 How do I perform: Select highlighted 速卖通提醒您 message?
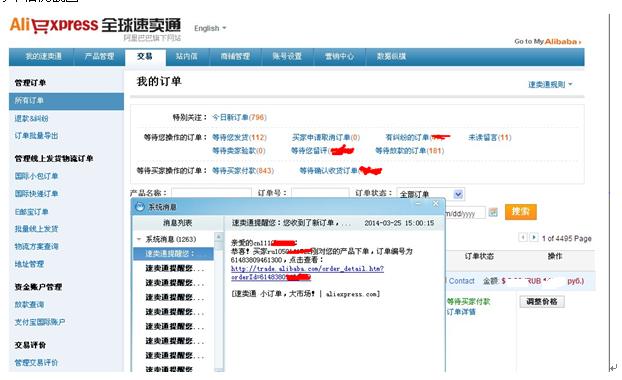point(174,254)
